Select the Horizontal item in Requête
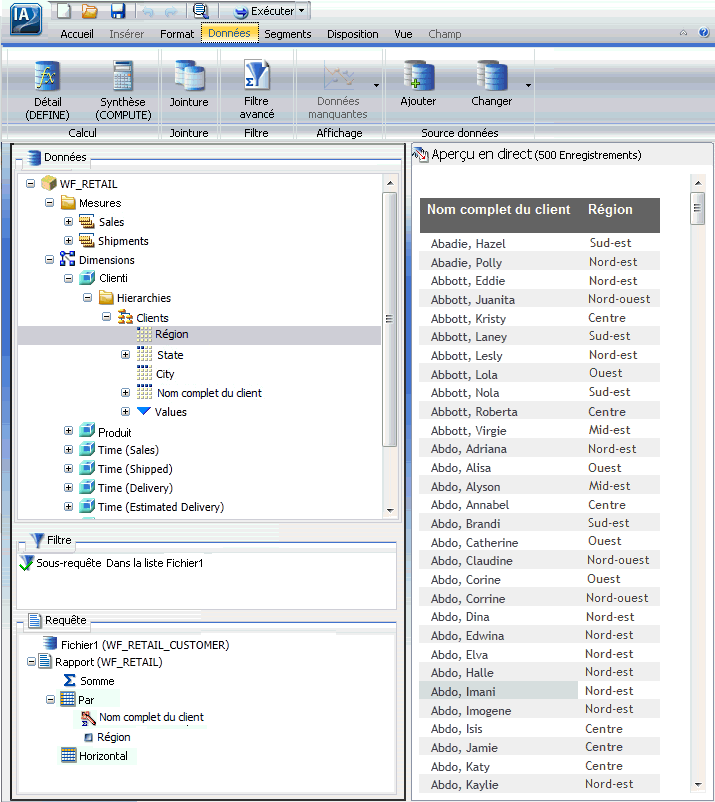The image size is (715, 802). 103,756
